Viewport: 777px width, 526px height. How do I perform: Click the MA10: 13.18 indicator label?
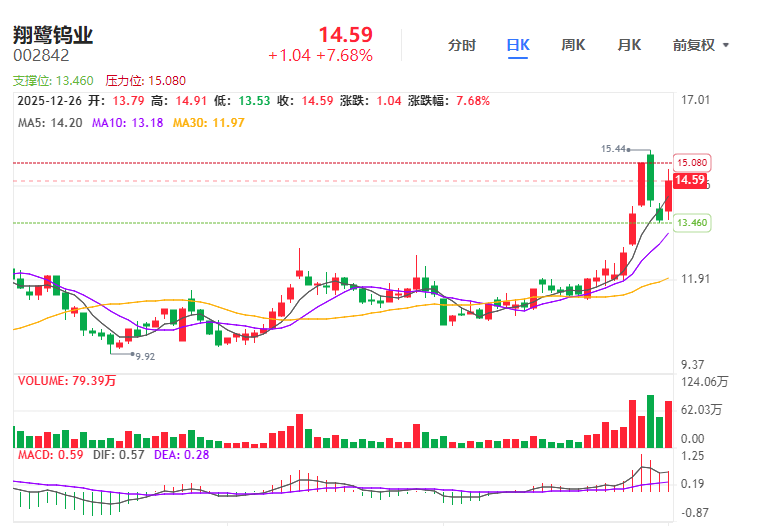click(127, 123)
